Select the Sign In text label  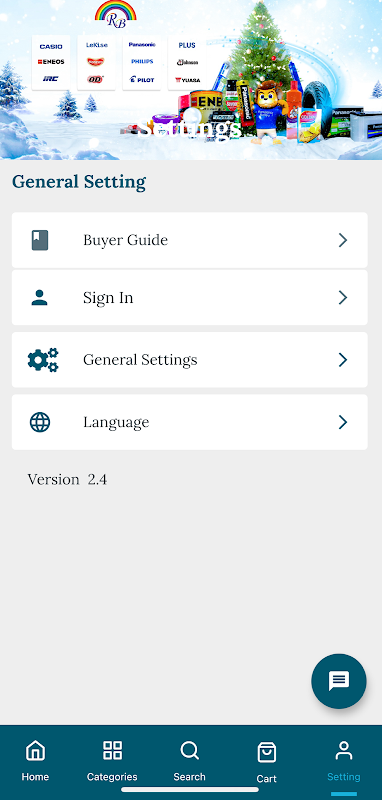click(x=108, y=297)
